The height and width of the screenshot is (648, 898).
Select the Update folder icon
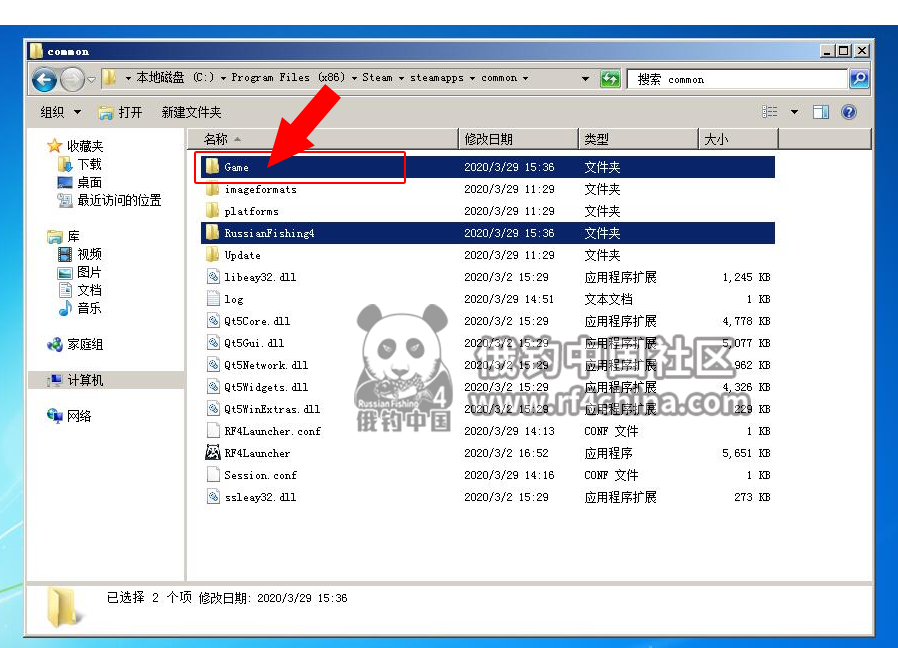tap(212, 254)
